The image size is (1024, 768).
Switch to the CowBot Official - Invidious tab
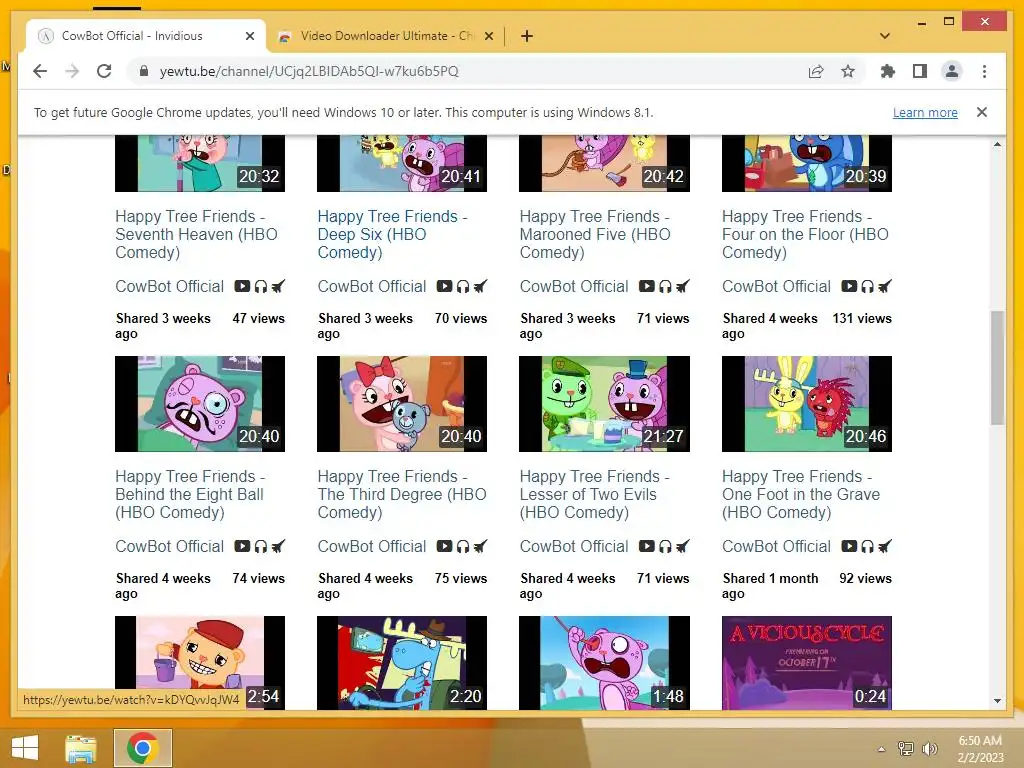tap(146, 36)
